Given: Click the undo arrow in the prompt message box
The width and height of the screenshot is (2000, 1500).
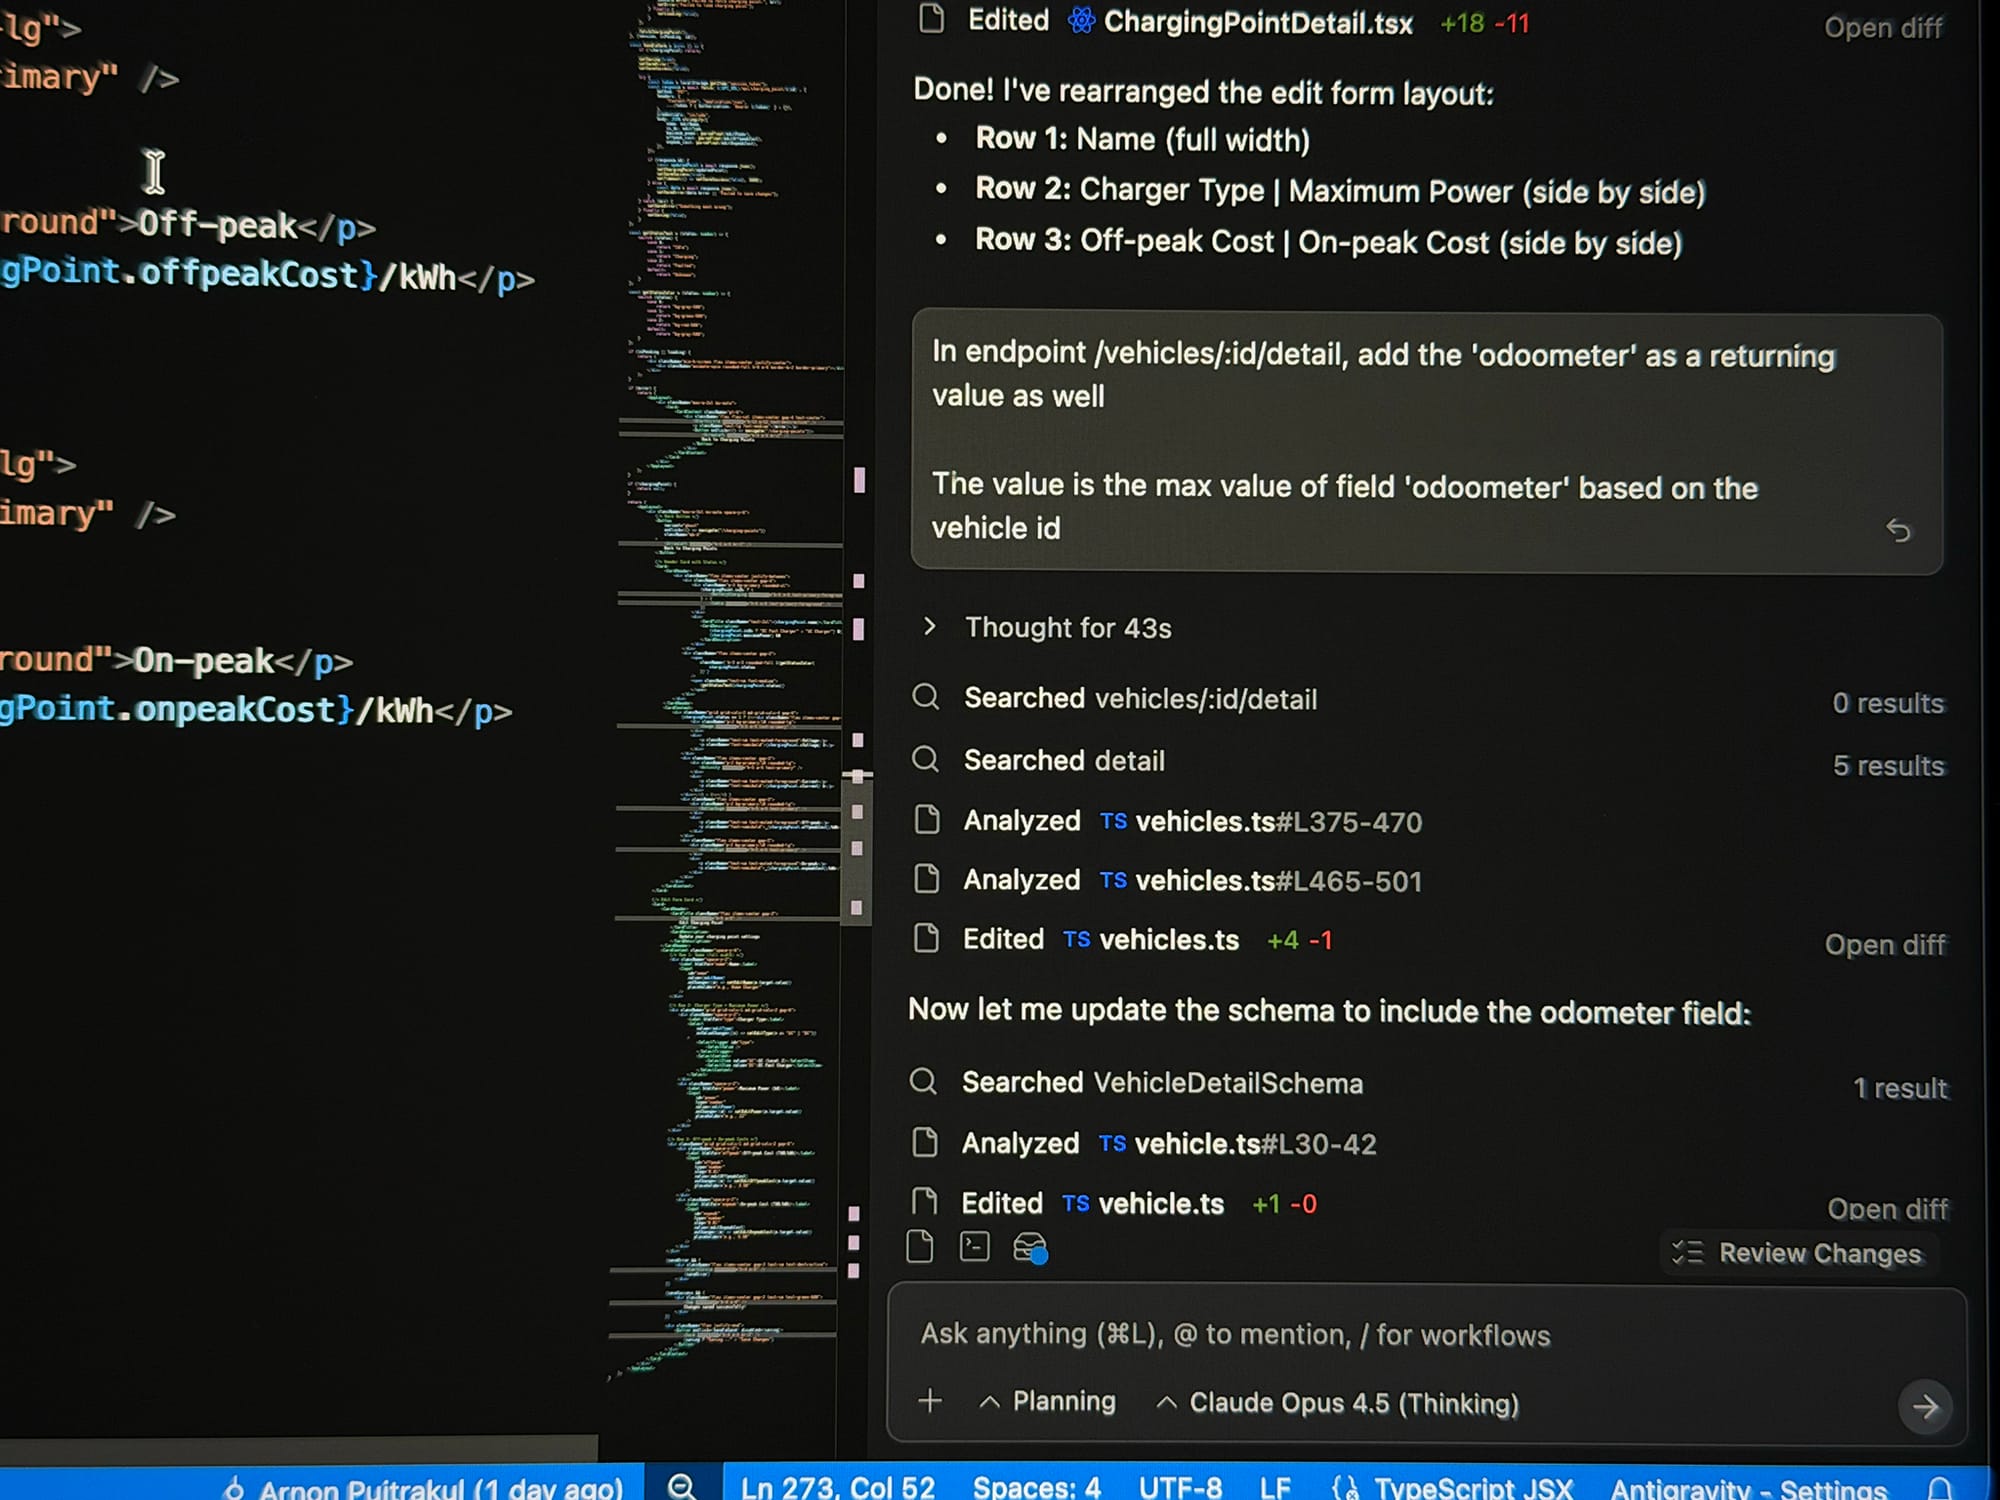Looking at the screenshot, I should (x=1897, y=530).
